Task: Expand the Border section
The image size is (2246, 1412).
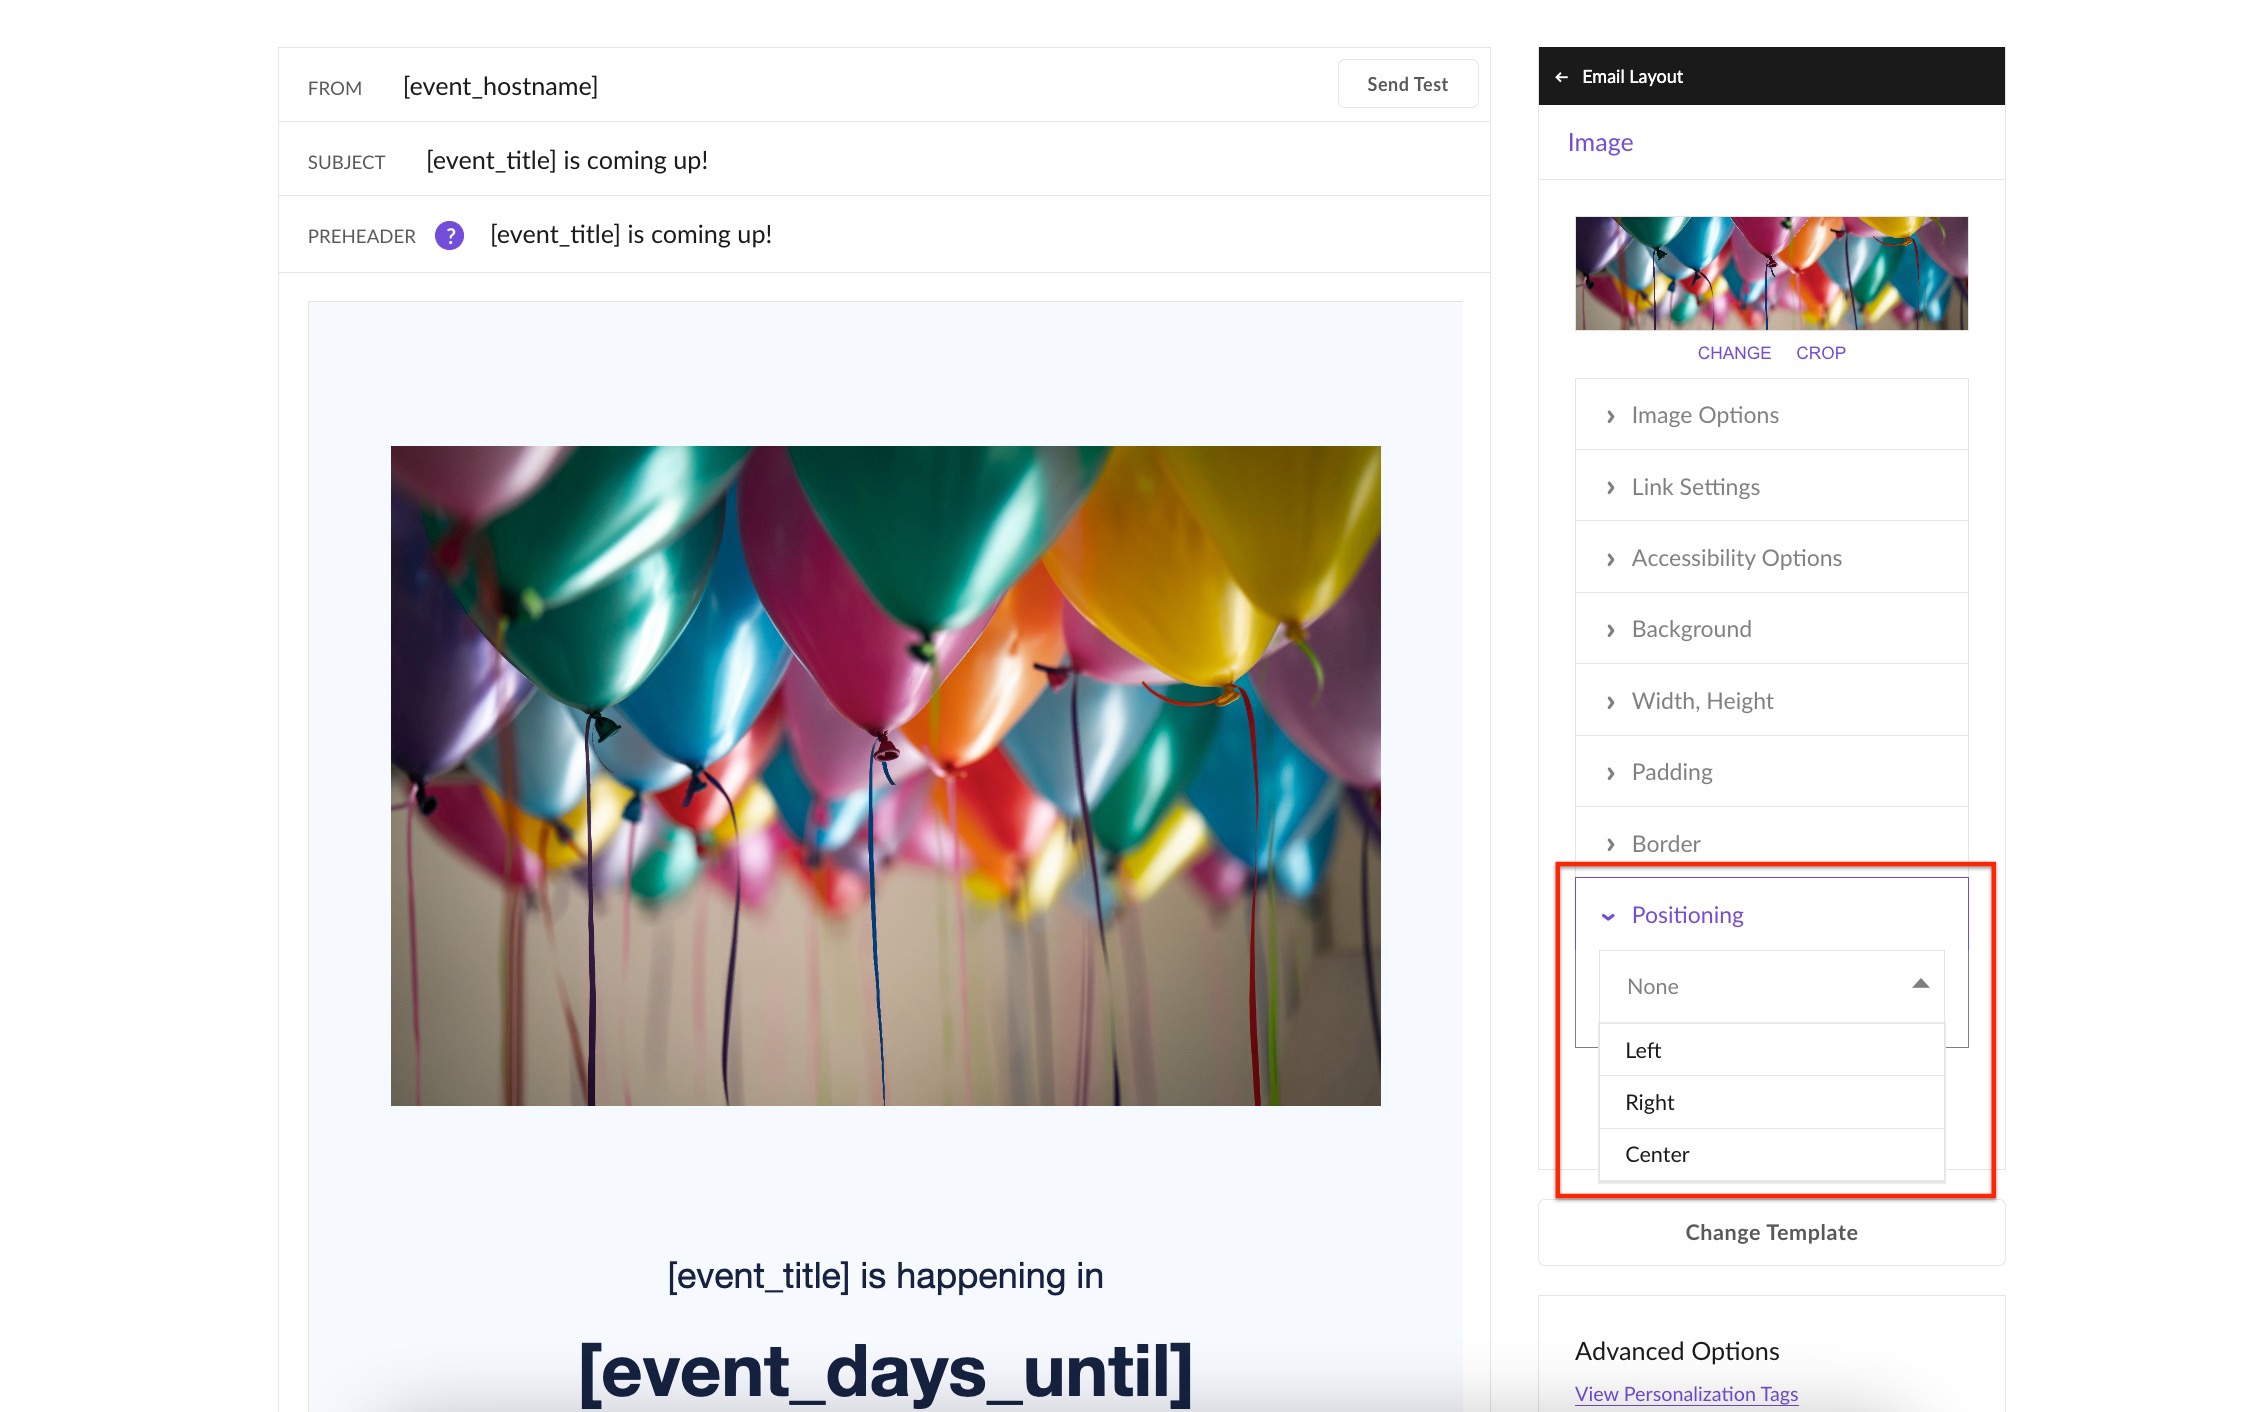Action: tap(1771, 843)
